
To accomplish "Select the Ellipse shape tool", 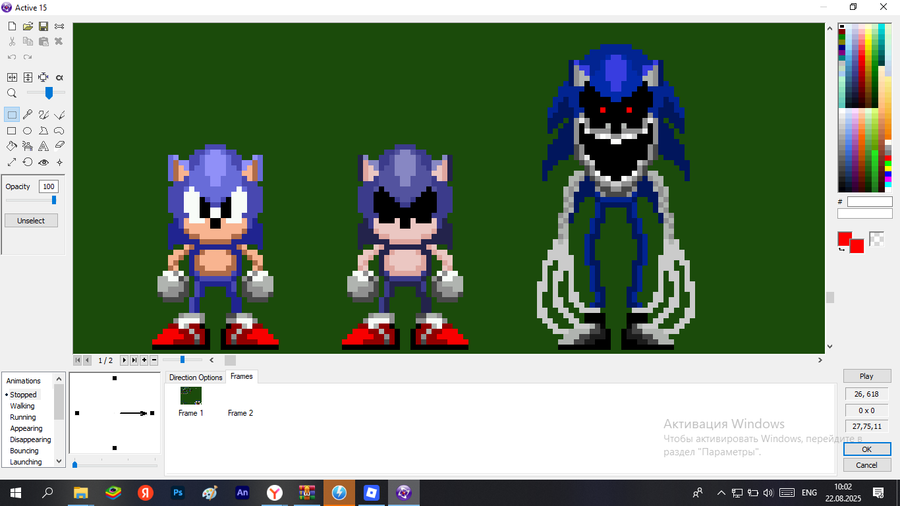I will pyautogui.click(x=28, y=131).
